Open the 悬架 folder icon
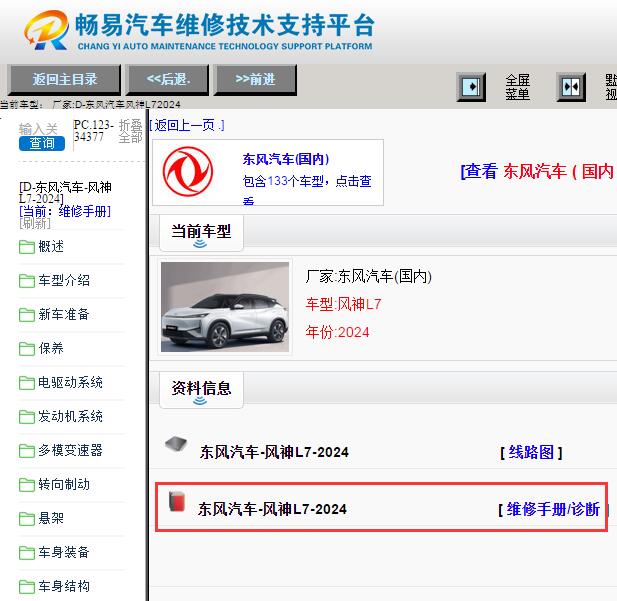The height and width of the screenshot is (601, 617). [27, 519]
